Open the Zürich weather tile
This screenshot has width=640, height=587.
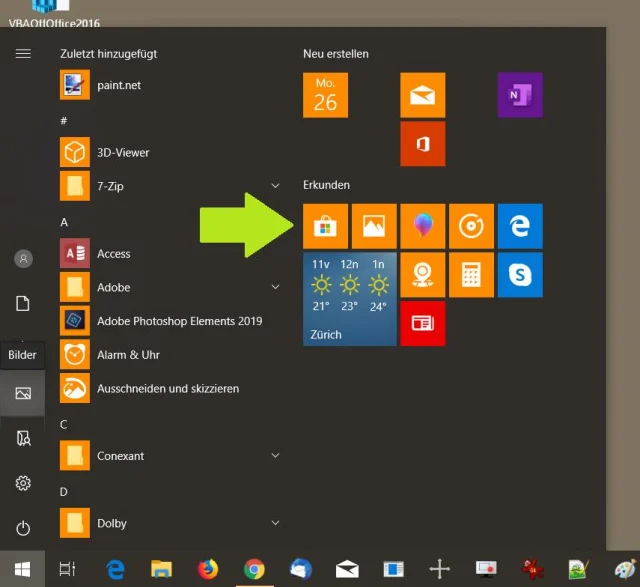pos(350,299)
